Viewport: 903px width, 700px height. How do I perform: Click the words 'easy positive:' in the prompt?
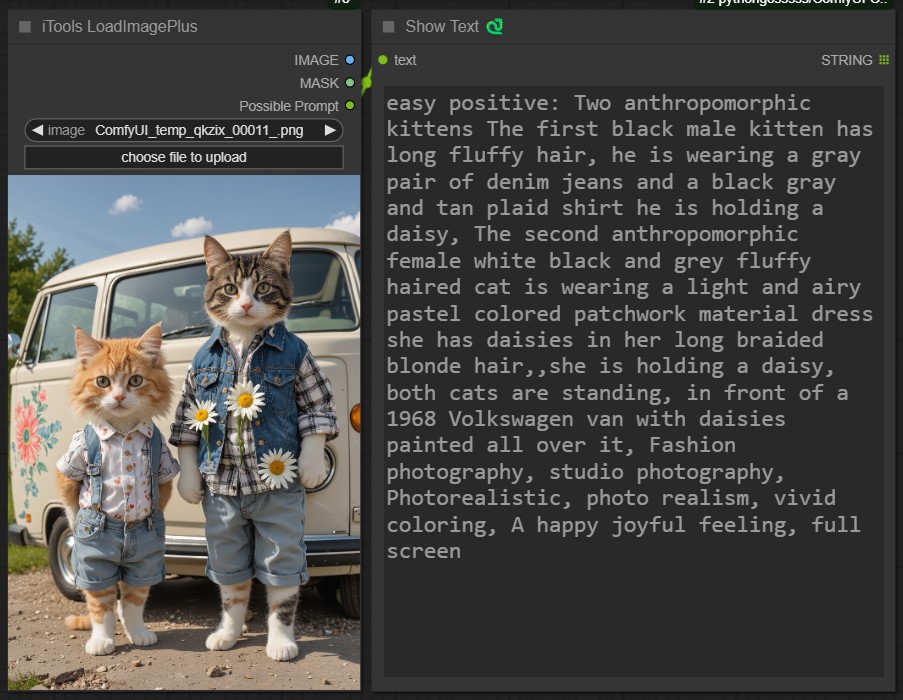[473, 103]
